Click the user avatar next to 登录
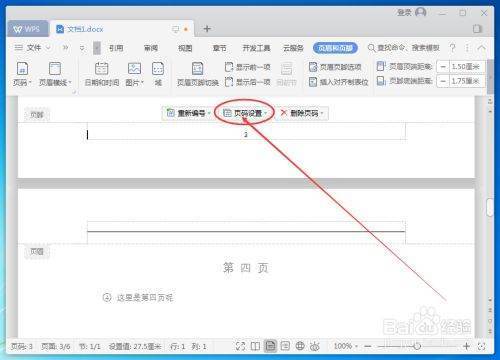500x360 pixels. pyautogui.click(x=421, y=12)
